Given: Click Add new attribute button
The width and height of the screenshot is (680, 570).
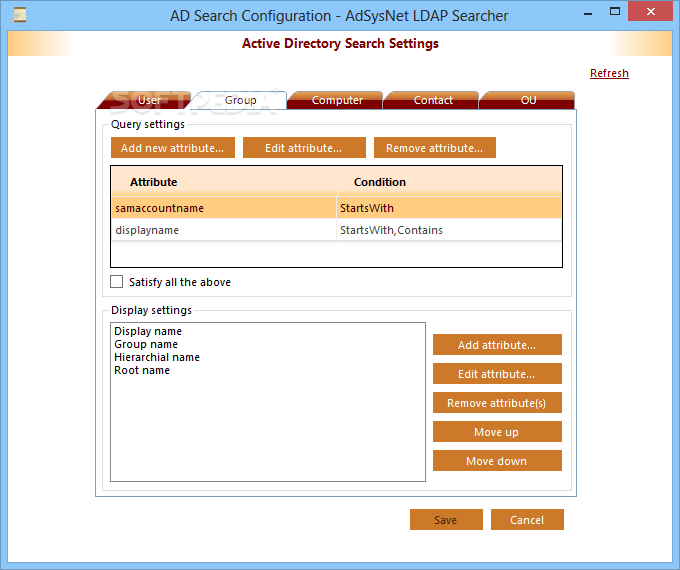Looking at the screenshot, I should (x=173, y=148).
